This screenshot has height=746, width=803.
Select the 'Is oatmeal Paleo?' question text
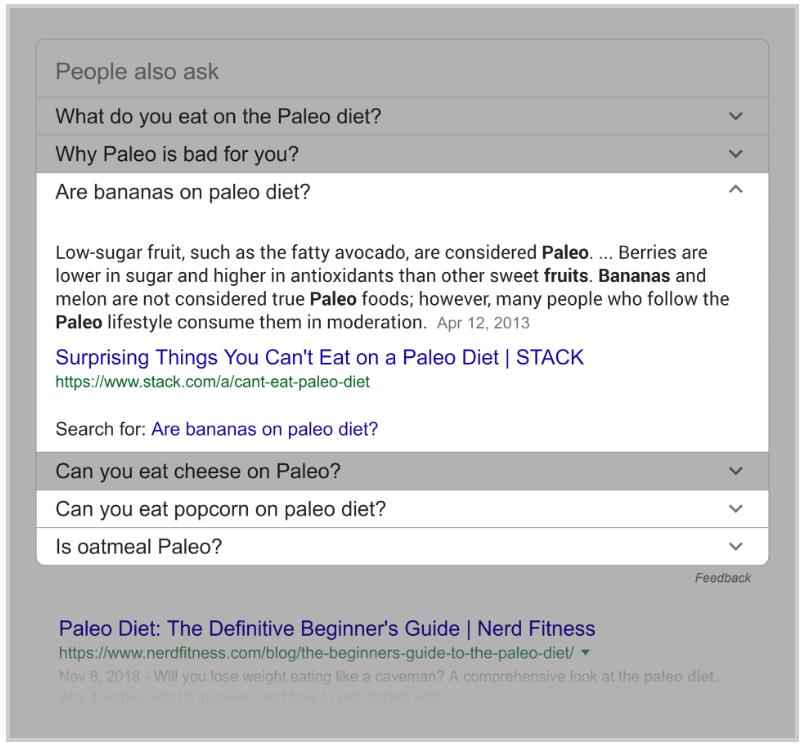point(139,546)
